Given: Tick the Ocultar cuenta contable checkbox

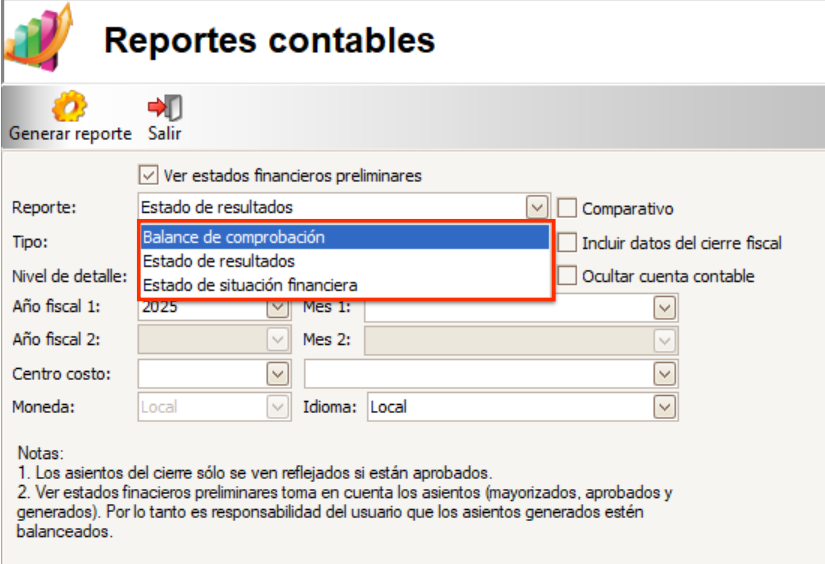Looking at the screenshot, I should point(567,276).
